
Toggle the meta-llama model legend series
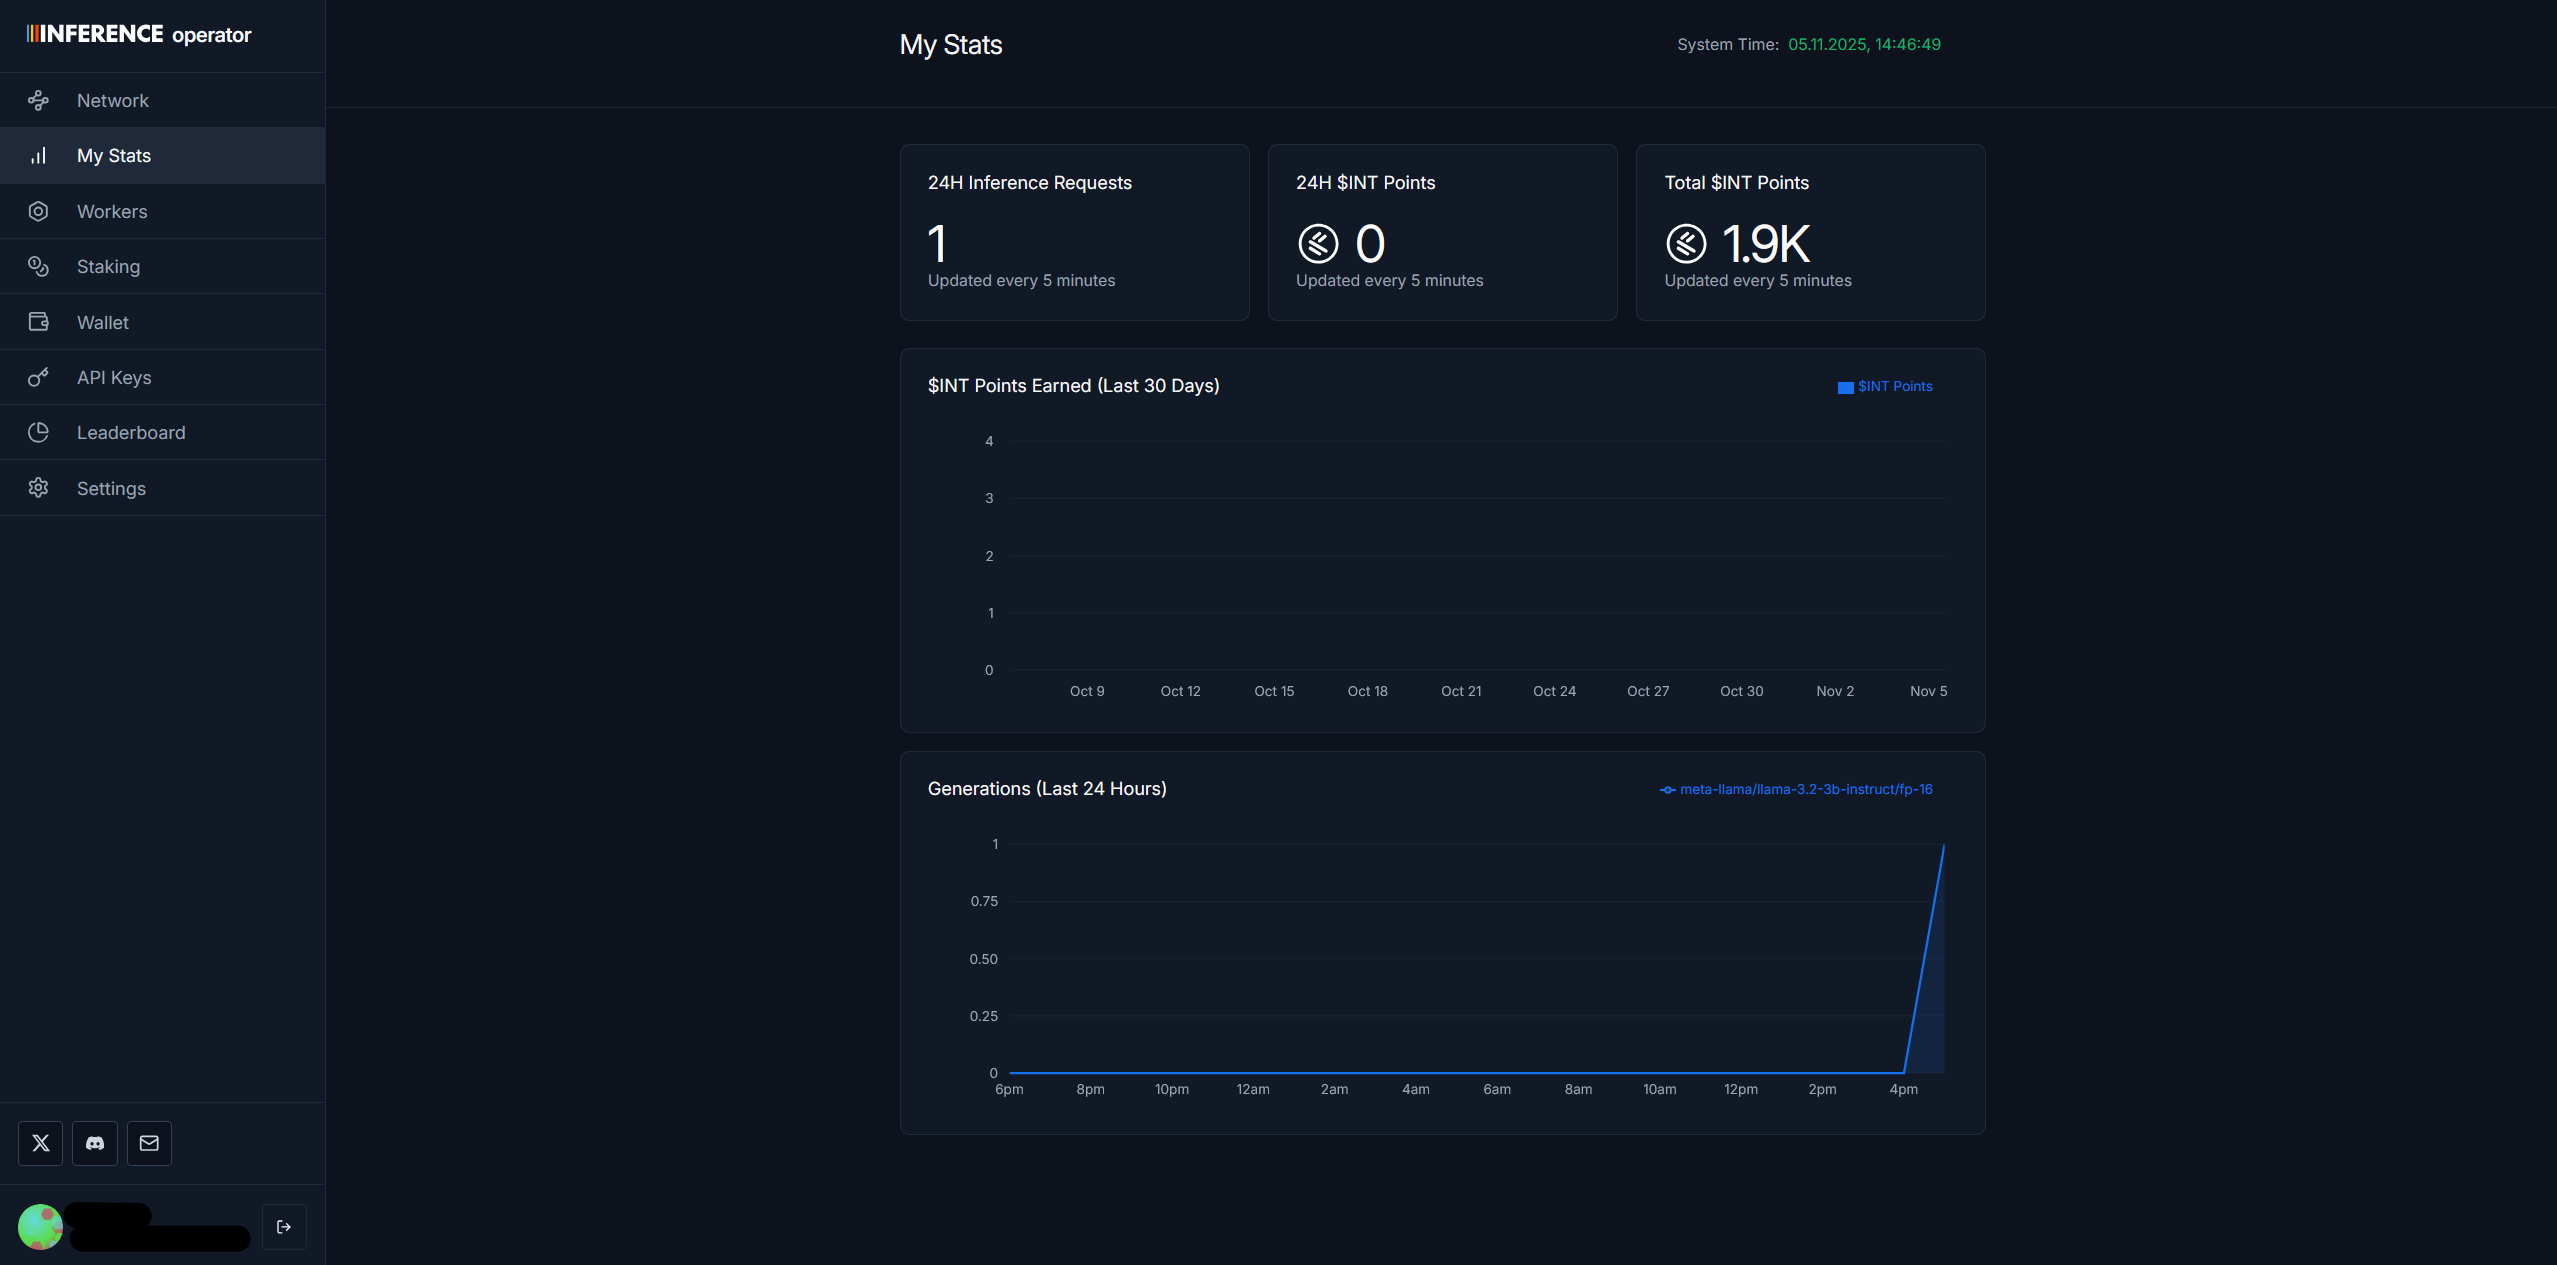click(x=1805, y=790)
